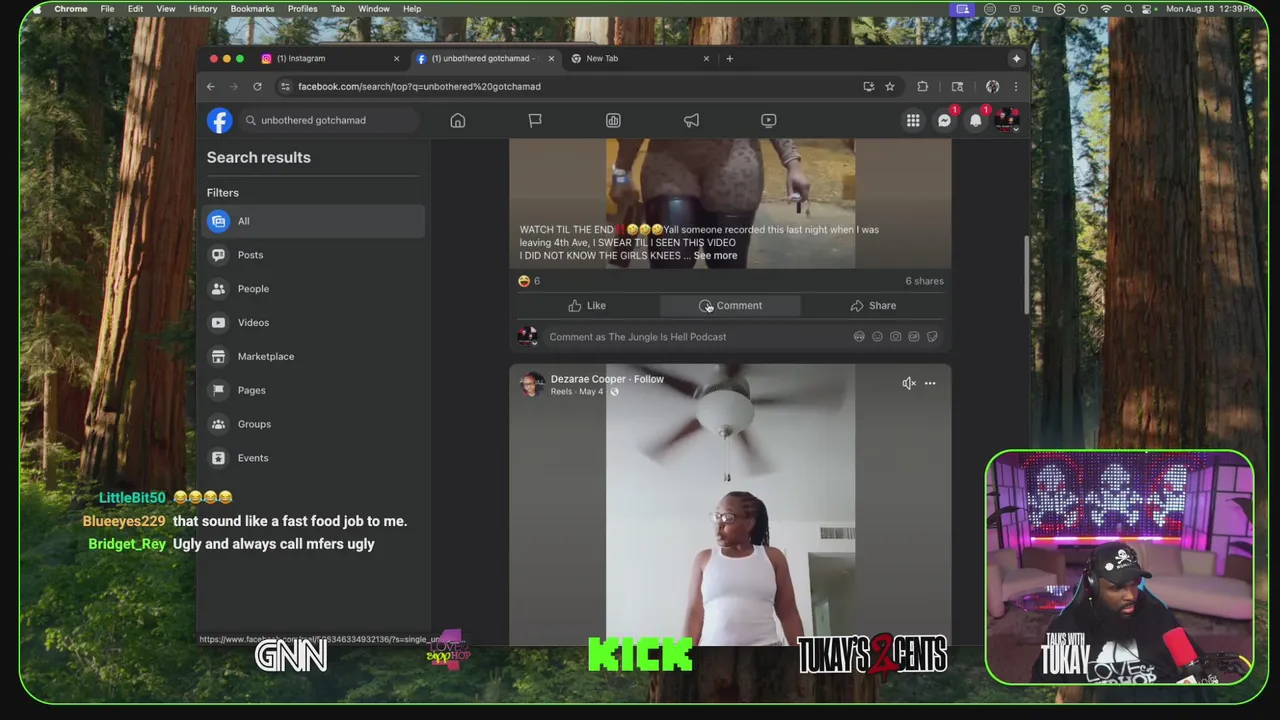Viewport: 1280px width, 720px height.
Task: Insert an emoji in the comment
Action: coord(877,337)
